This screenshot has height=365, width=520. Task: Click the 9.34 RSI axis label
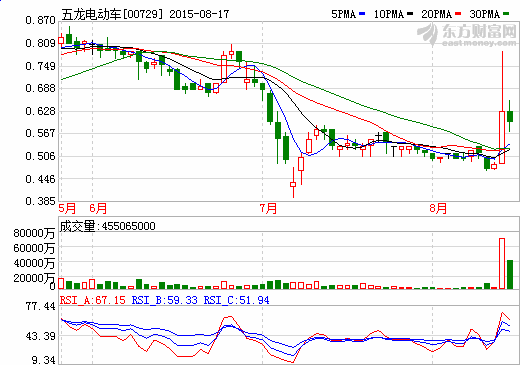[43, 360]
